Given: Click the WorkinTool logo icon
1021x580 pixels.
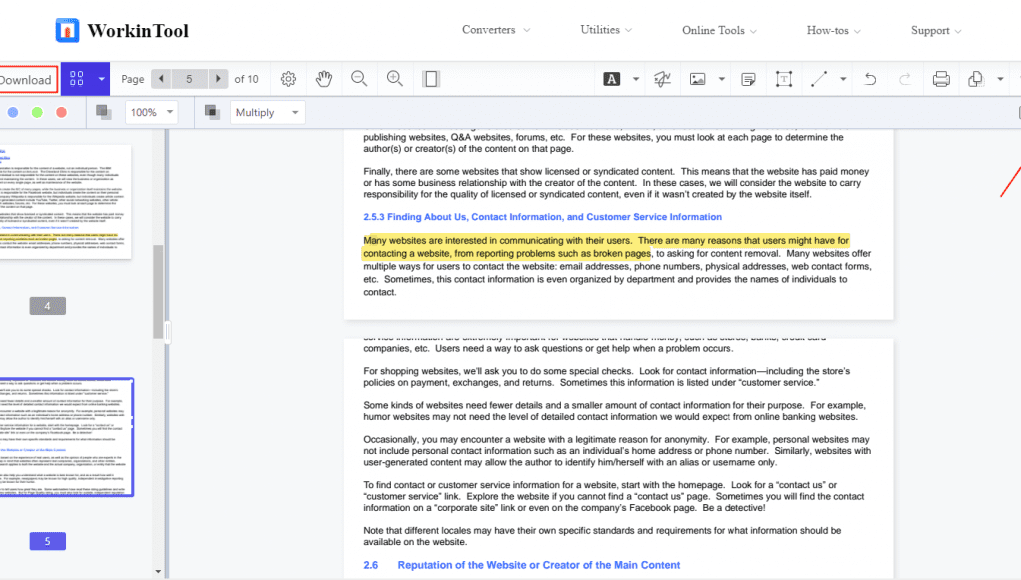Looking at the screenshot, I should [68, 30].
